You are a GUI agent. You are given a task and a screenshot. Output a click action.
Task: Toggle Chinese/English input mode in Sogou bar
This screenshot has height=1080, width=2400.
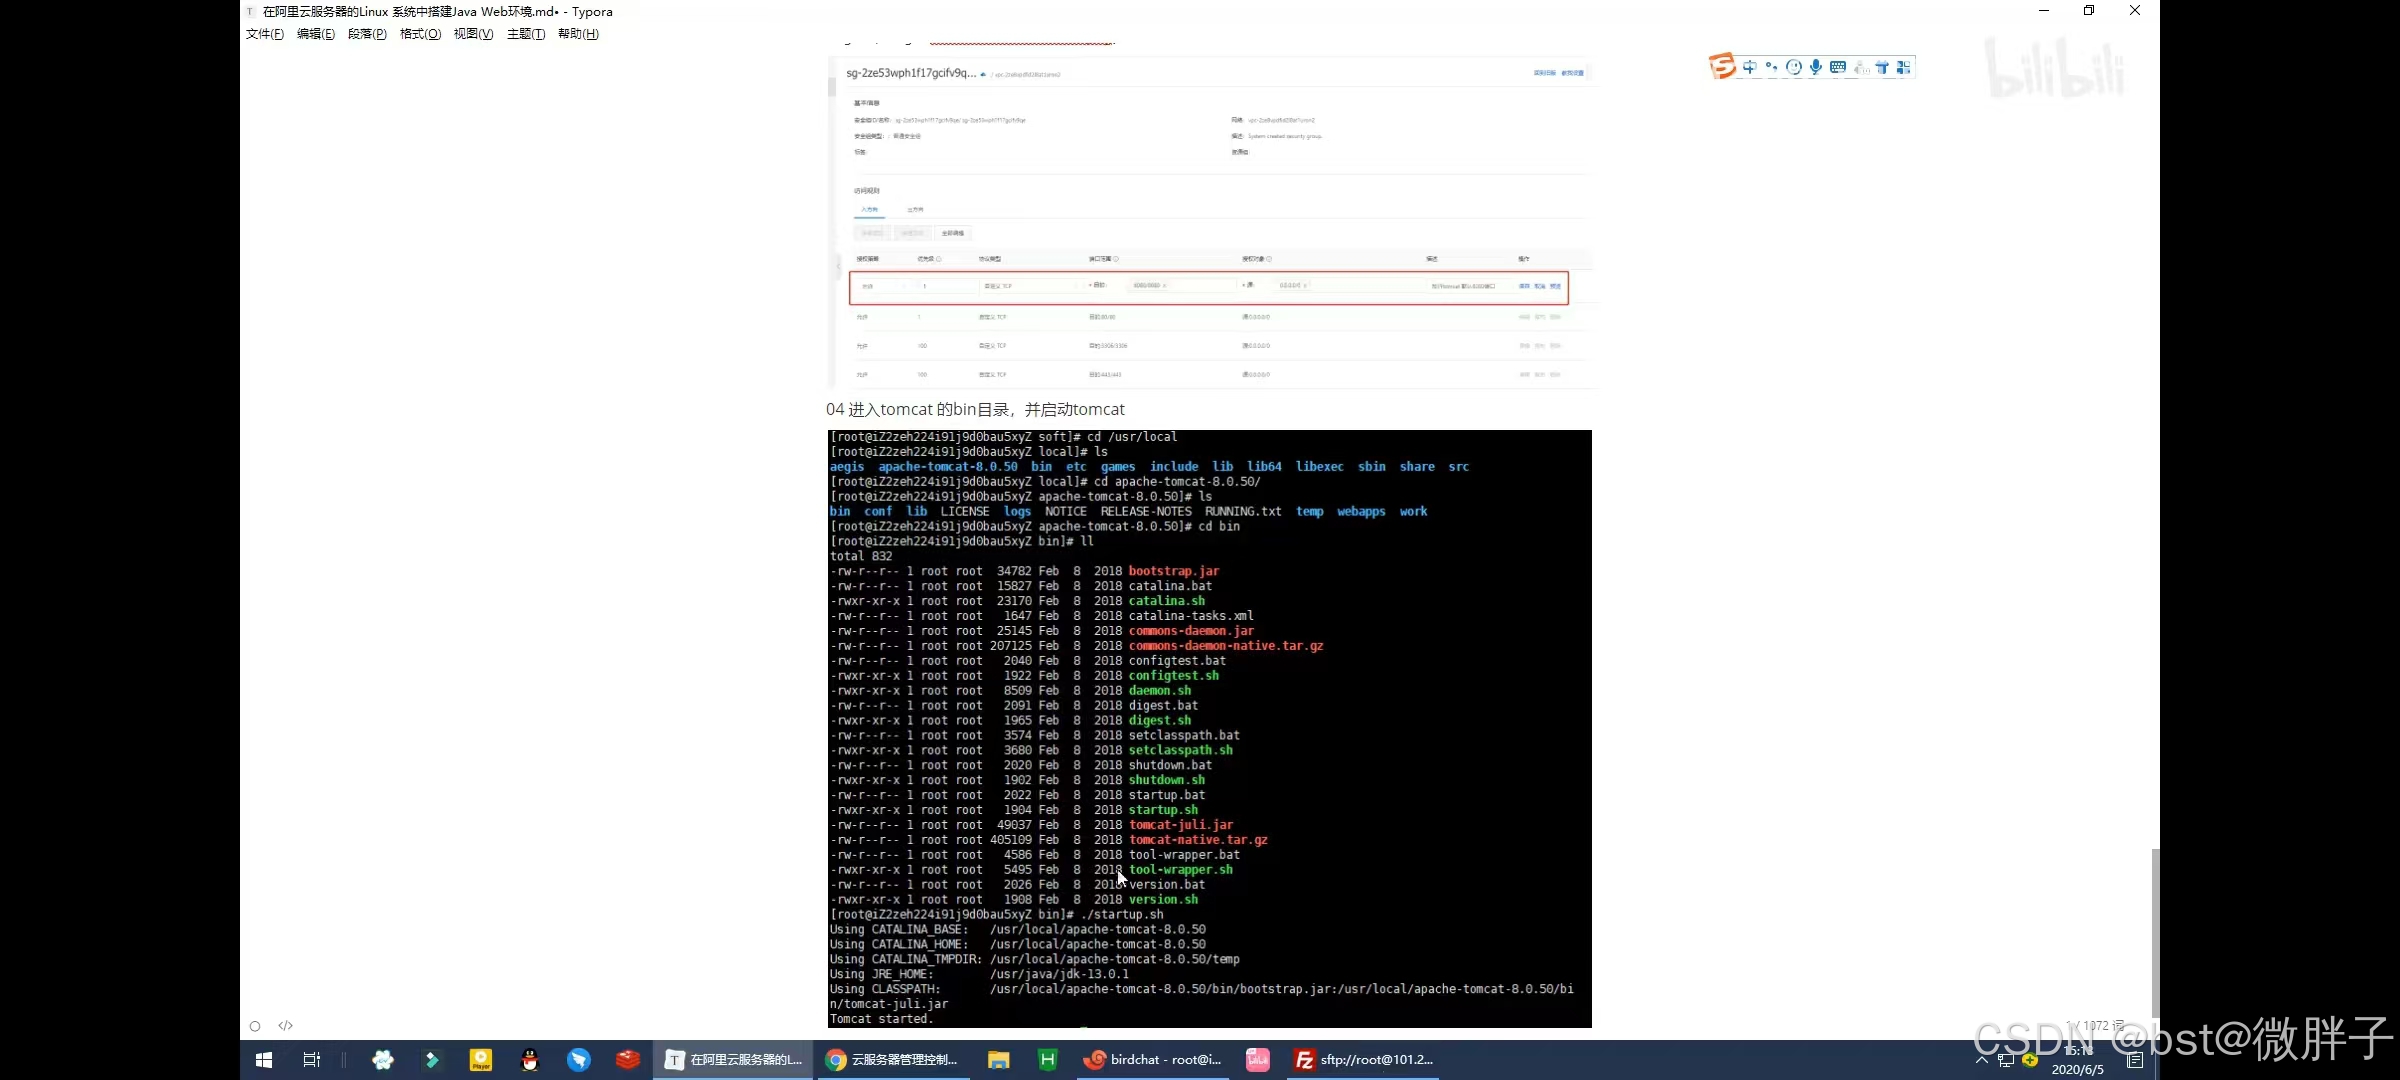(1749, 67)
